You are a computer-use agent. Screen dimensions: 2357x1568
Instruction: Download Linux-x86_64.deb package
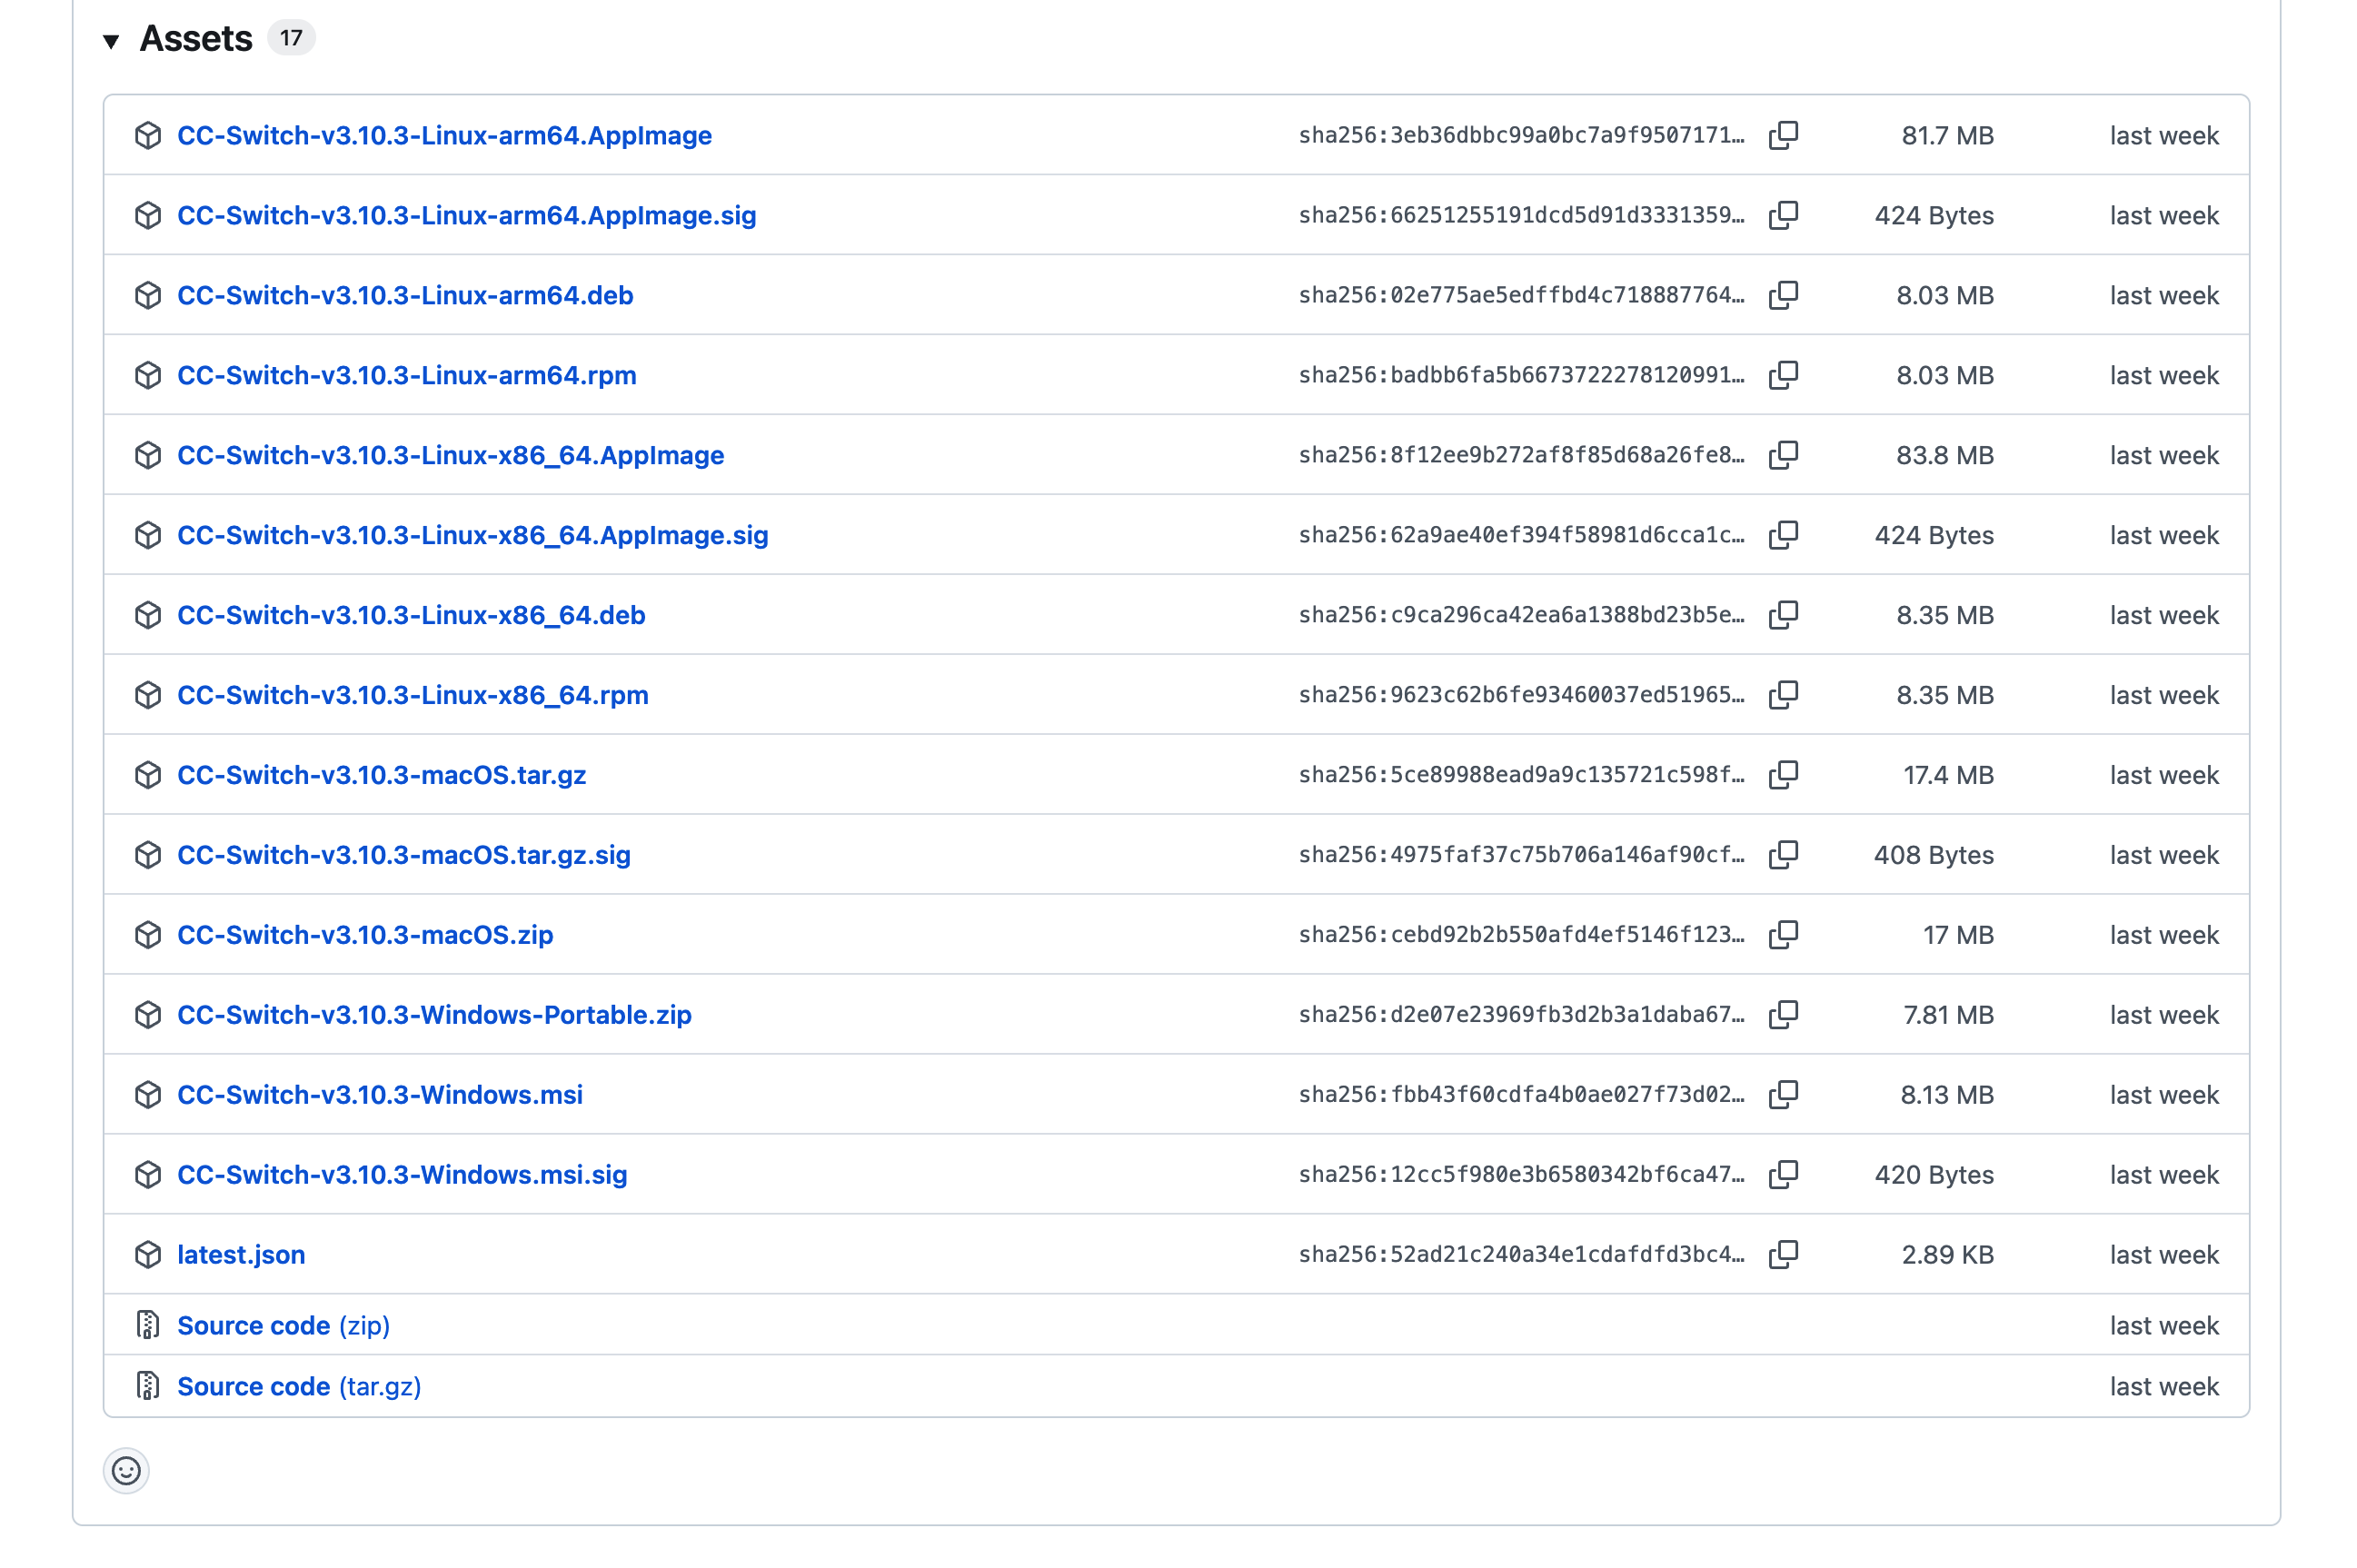pos(411,615)
